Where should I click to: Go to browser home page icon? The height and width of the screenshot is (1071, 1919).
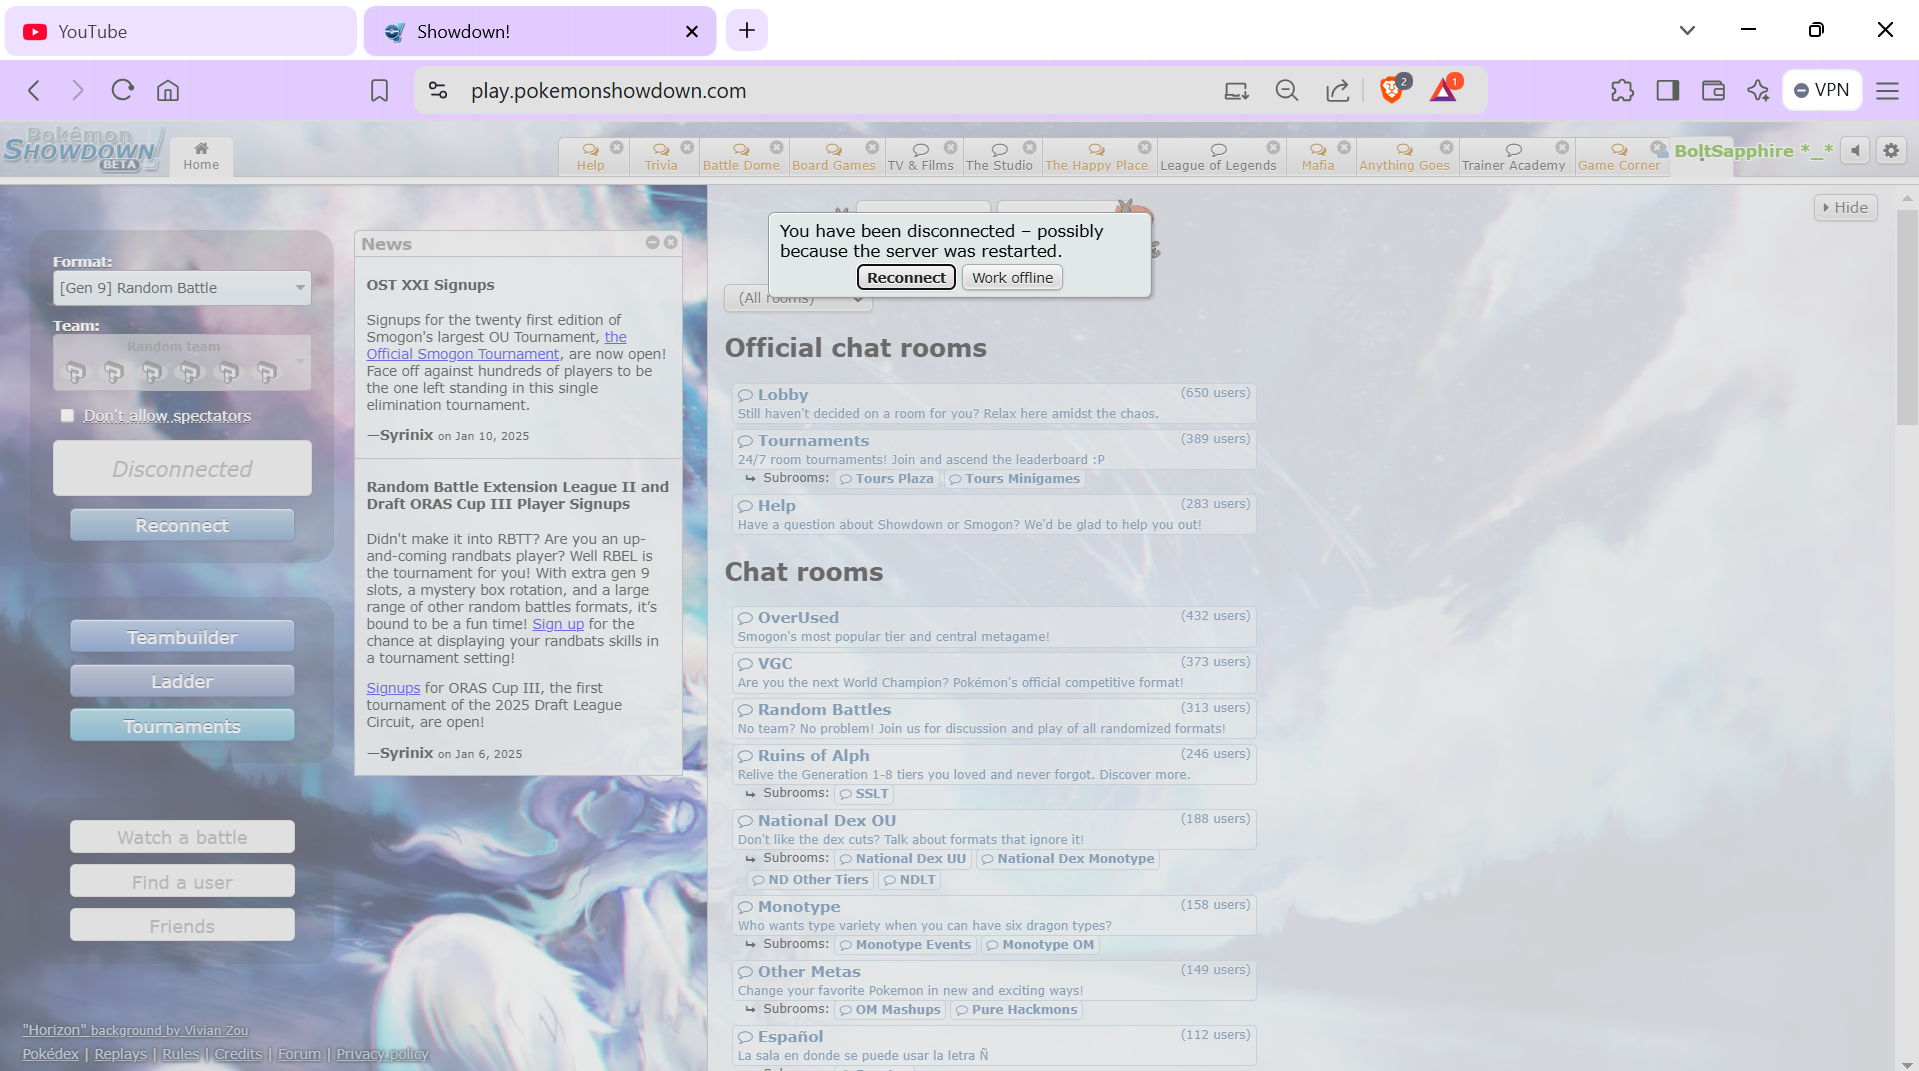[x=168, y=91]
